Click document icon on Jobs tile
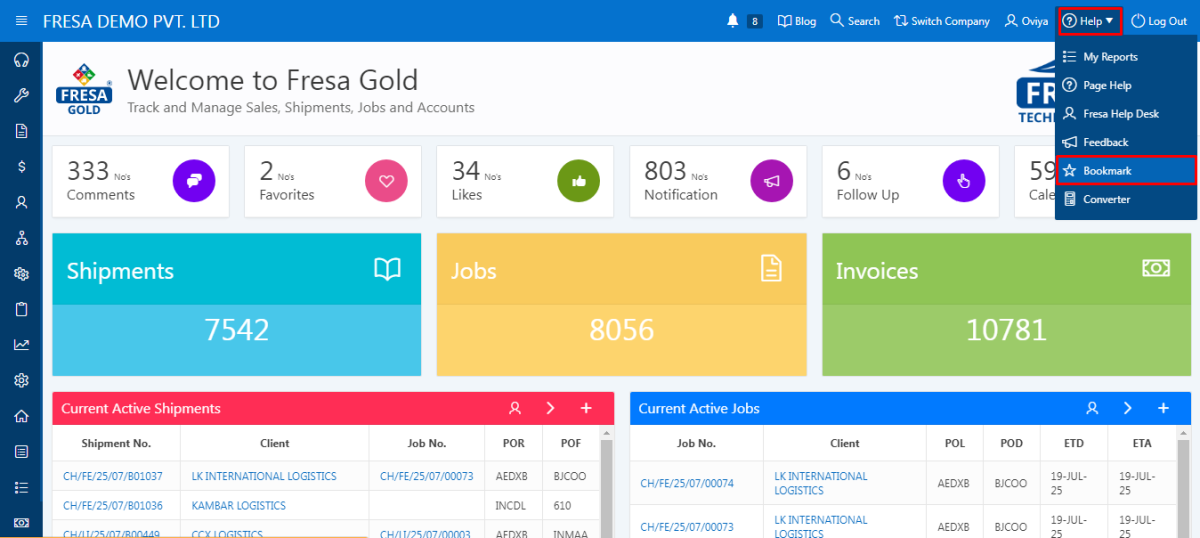The height and width of the screenshot is (538, 1200). pos(771,268)
